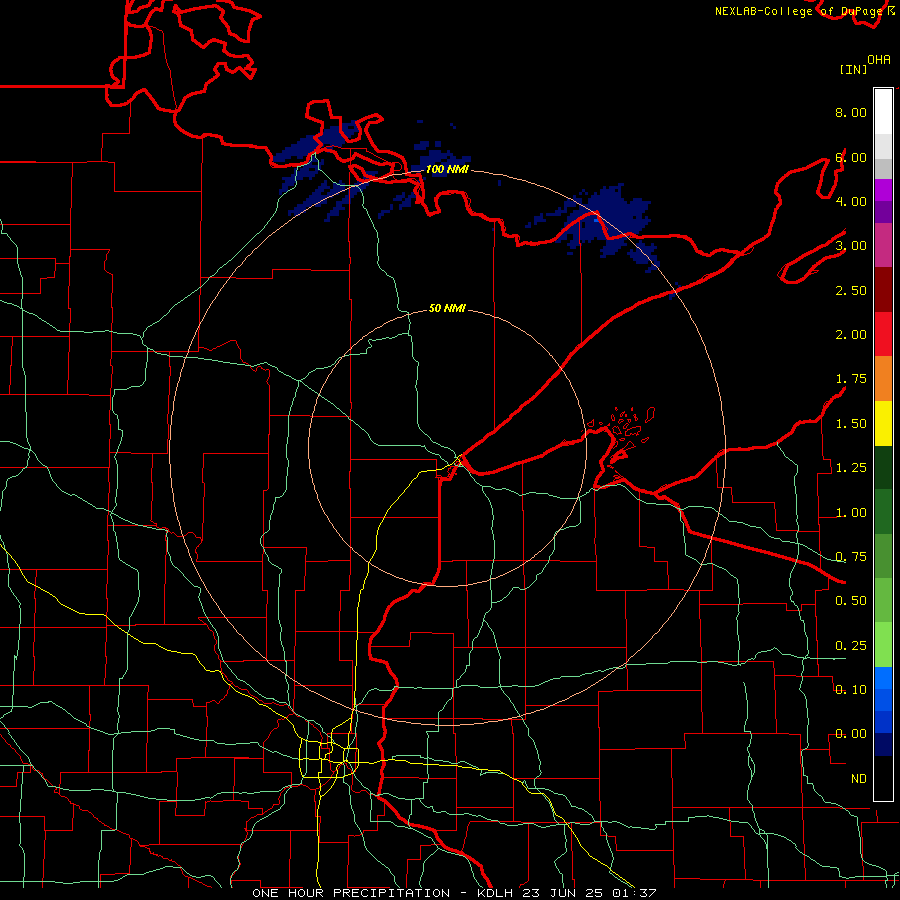The height and width of the screenshot is (900, 900).
Task: Click the 100 NMI range ring label
Action: point(447,169)
